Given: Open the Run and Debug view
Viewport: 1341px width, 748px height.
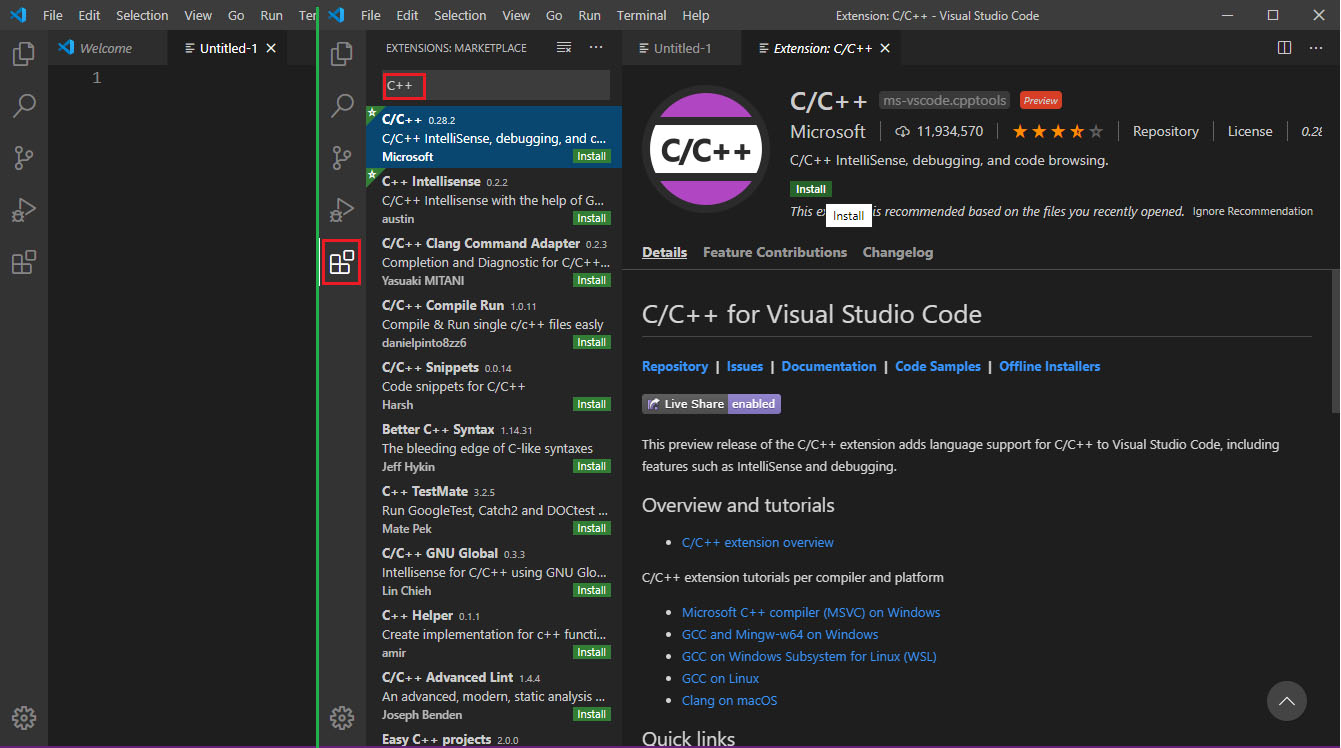Looking at the screenshot, I should point(342,210).
